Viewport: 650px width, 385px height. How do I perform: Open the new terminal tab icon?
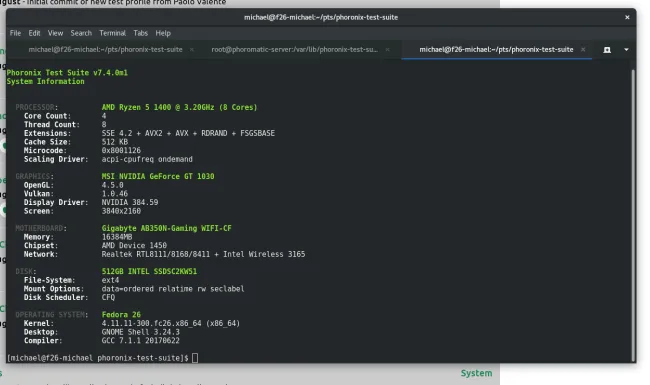pos(607,50)
